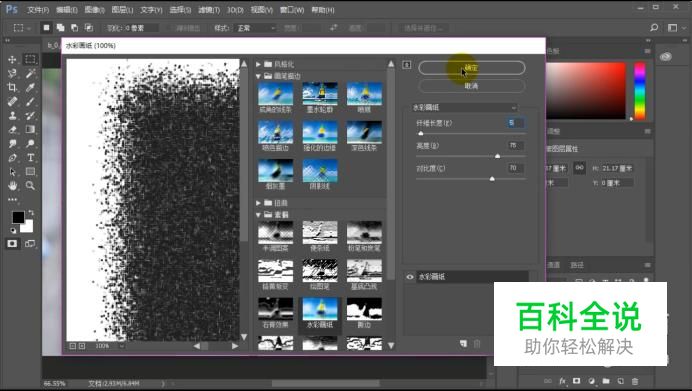Select the Zoom tool in the toolbox

click(30, 186)
